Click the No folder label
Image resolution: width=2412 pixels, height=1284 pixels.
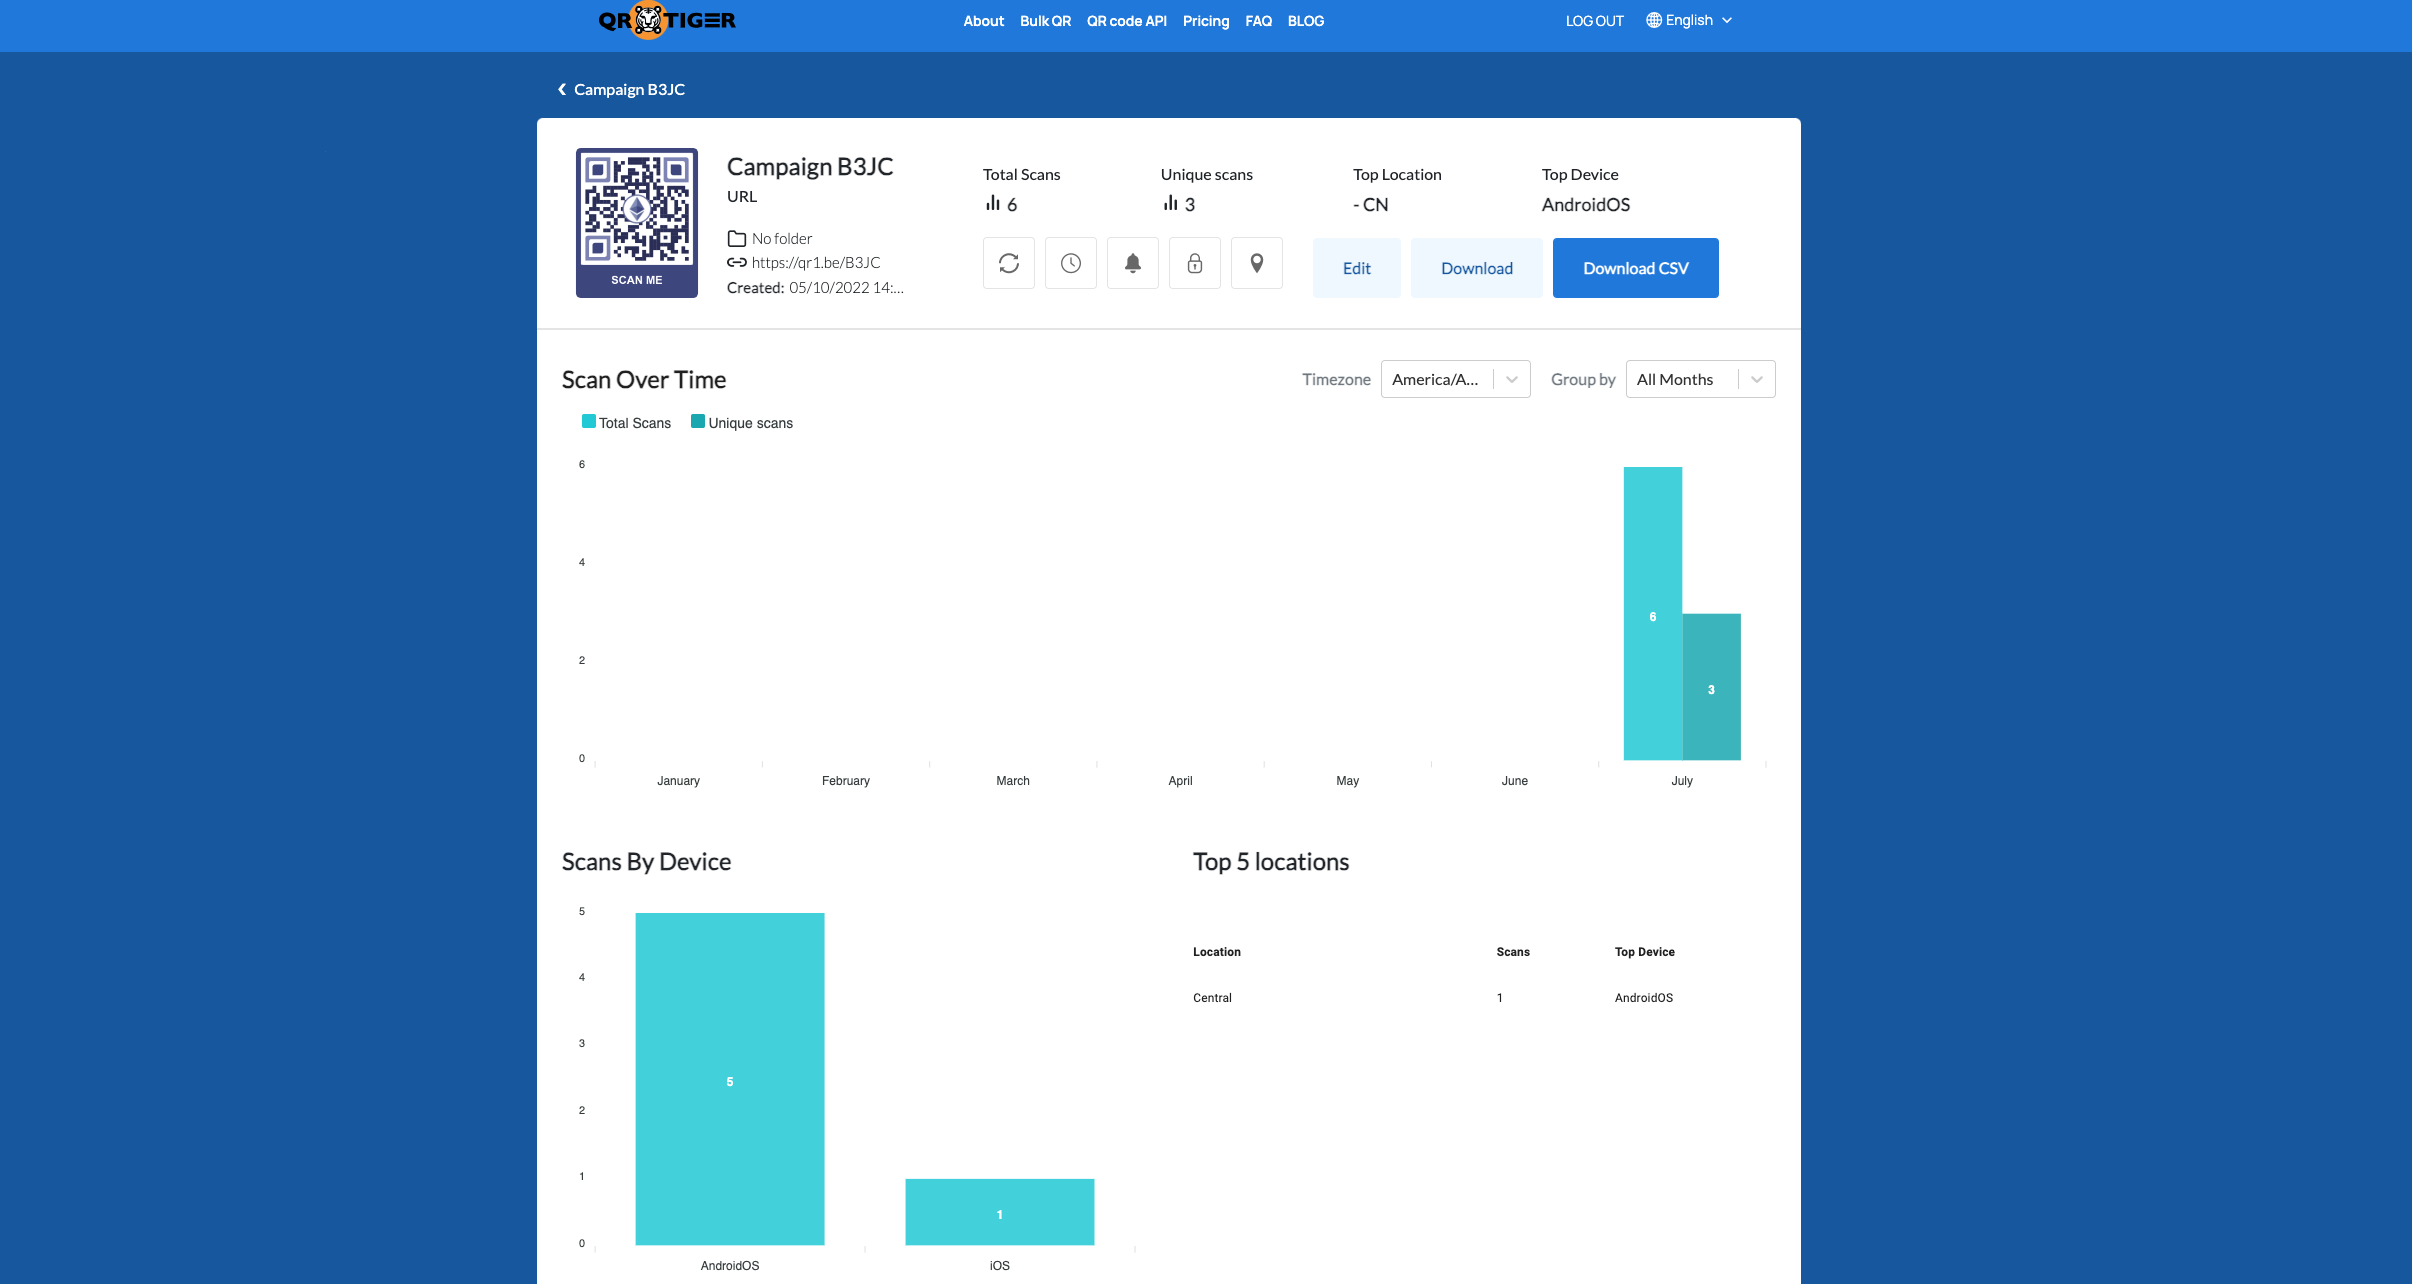tap(782, 238)
